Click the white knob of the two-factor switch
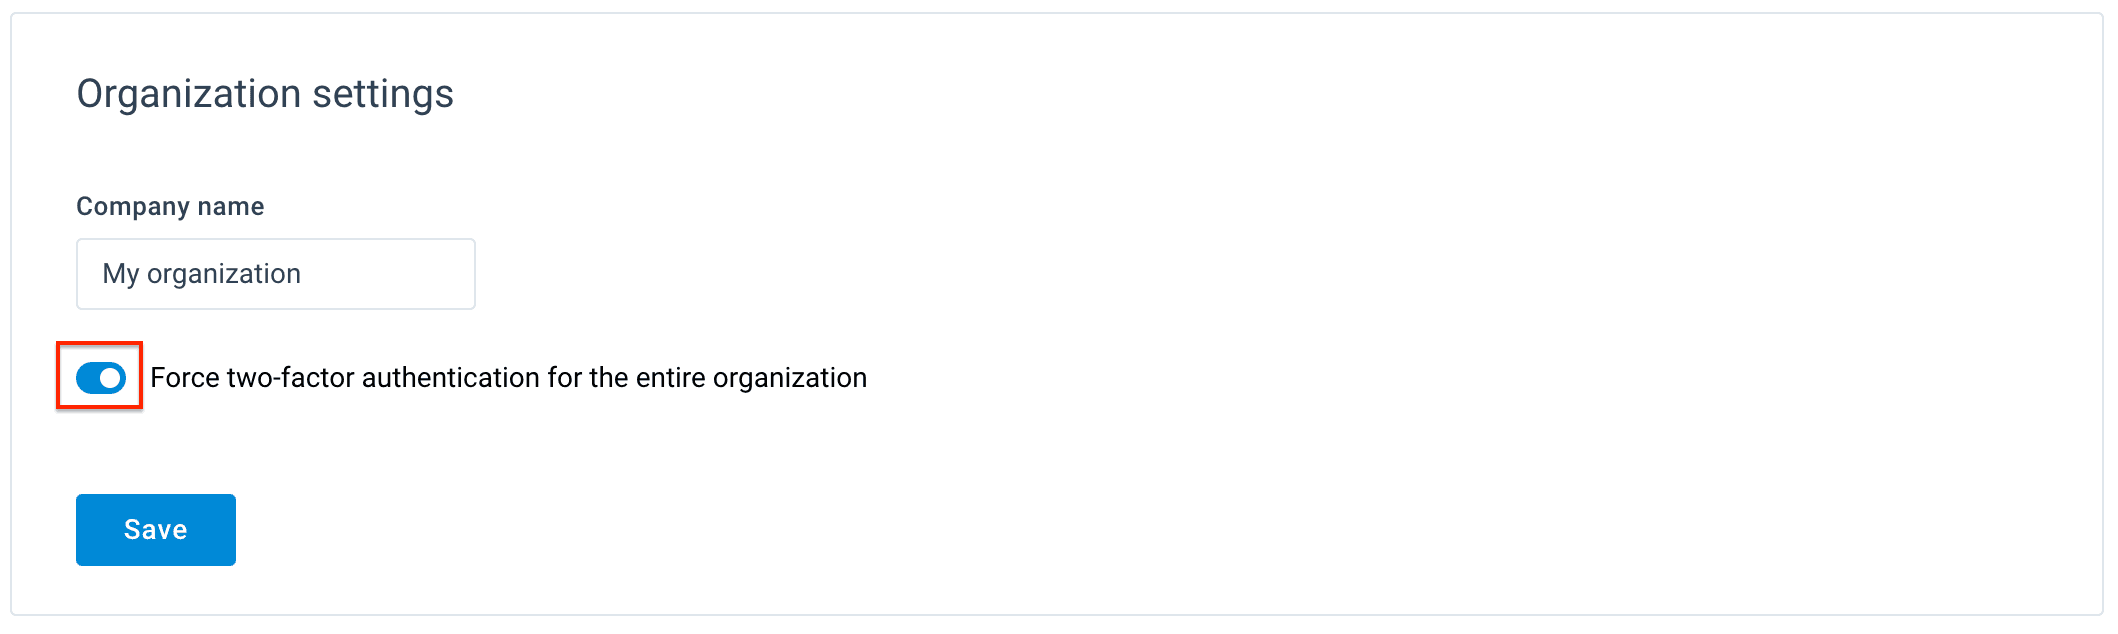The width and height of the screenshot is (2118, 634). pyautogui.click(x=110, y=378)
